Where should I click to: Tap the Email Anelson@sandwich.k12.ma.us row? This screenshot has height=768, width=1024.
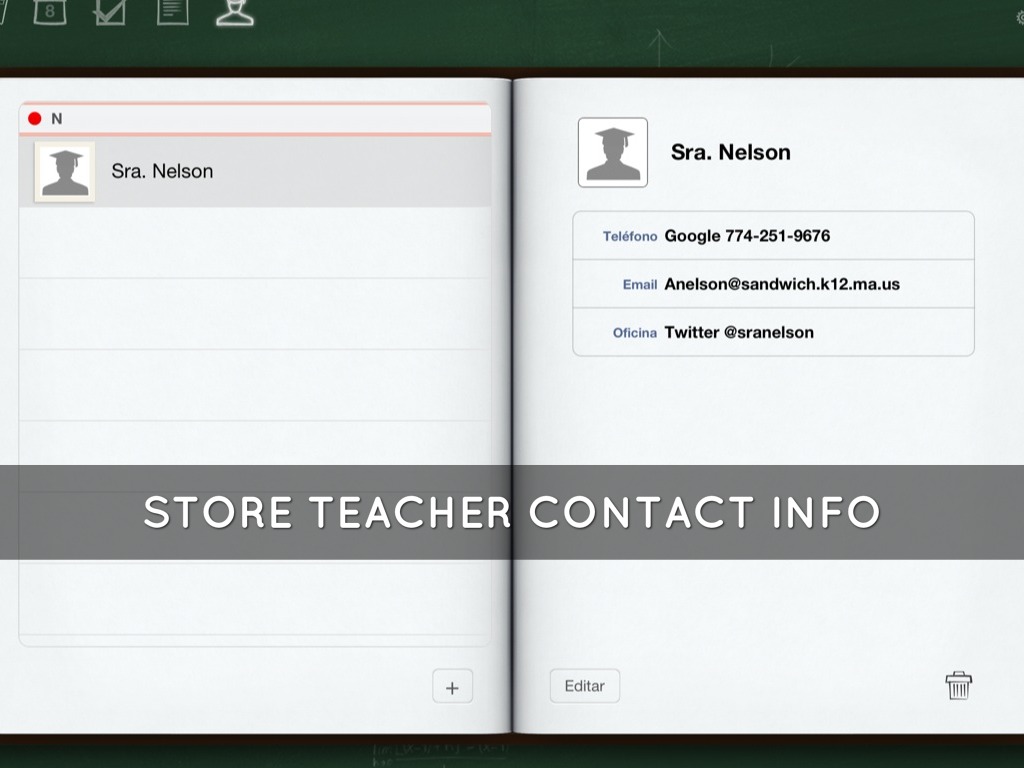(773, 284)
